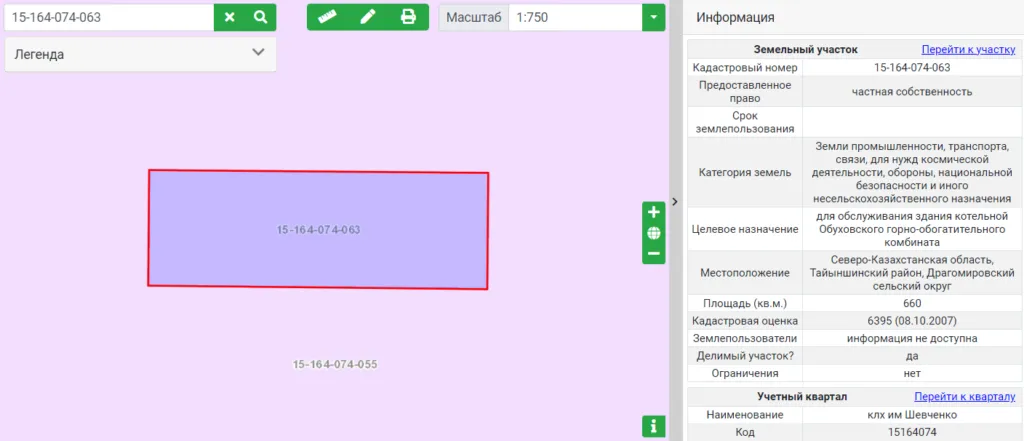The height and width of the screenshot is (441, 1024).
Task: Clear the cadastral search field with X
Action: 230,17
